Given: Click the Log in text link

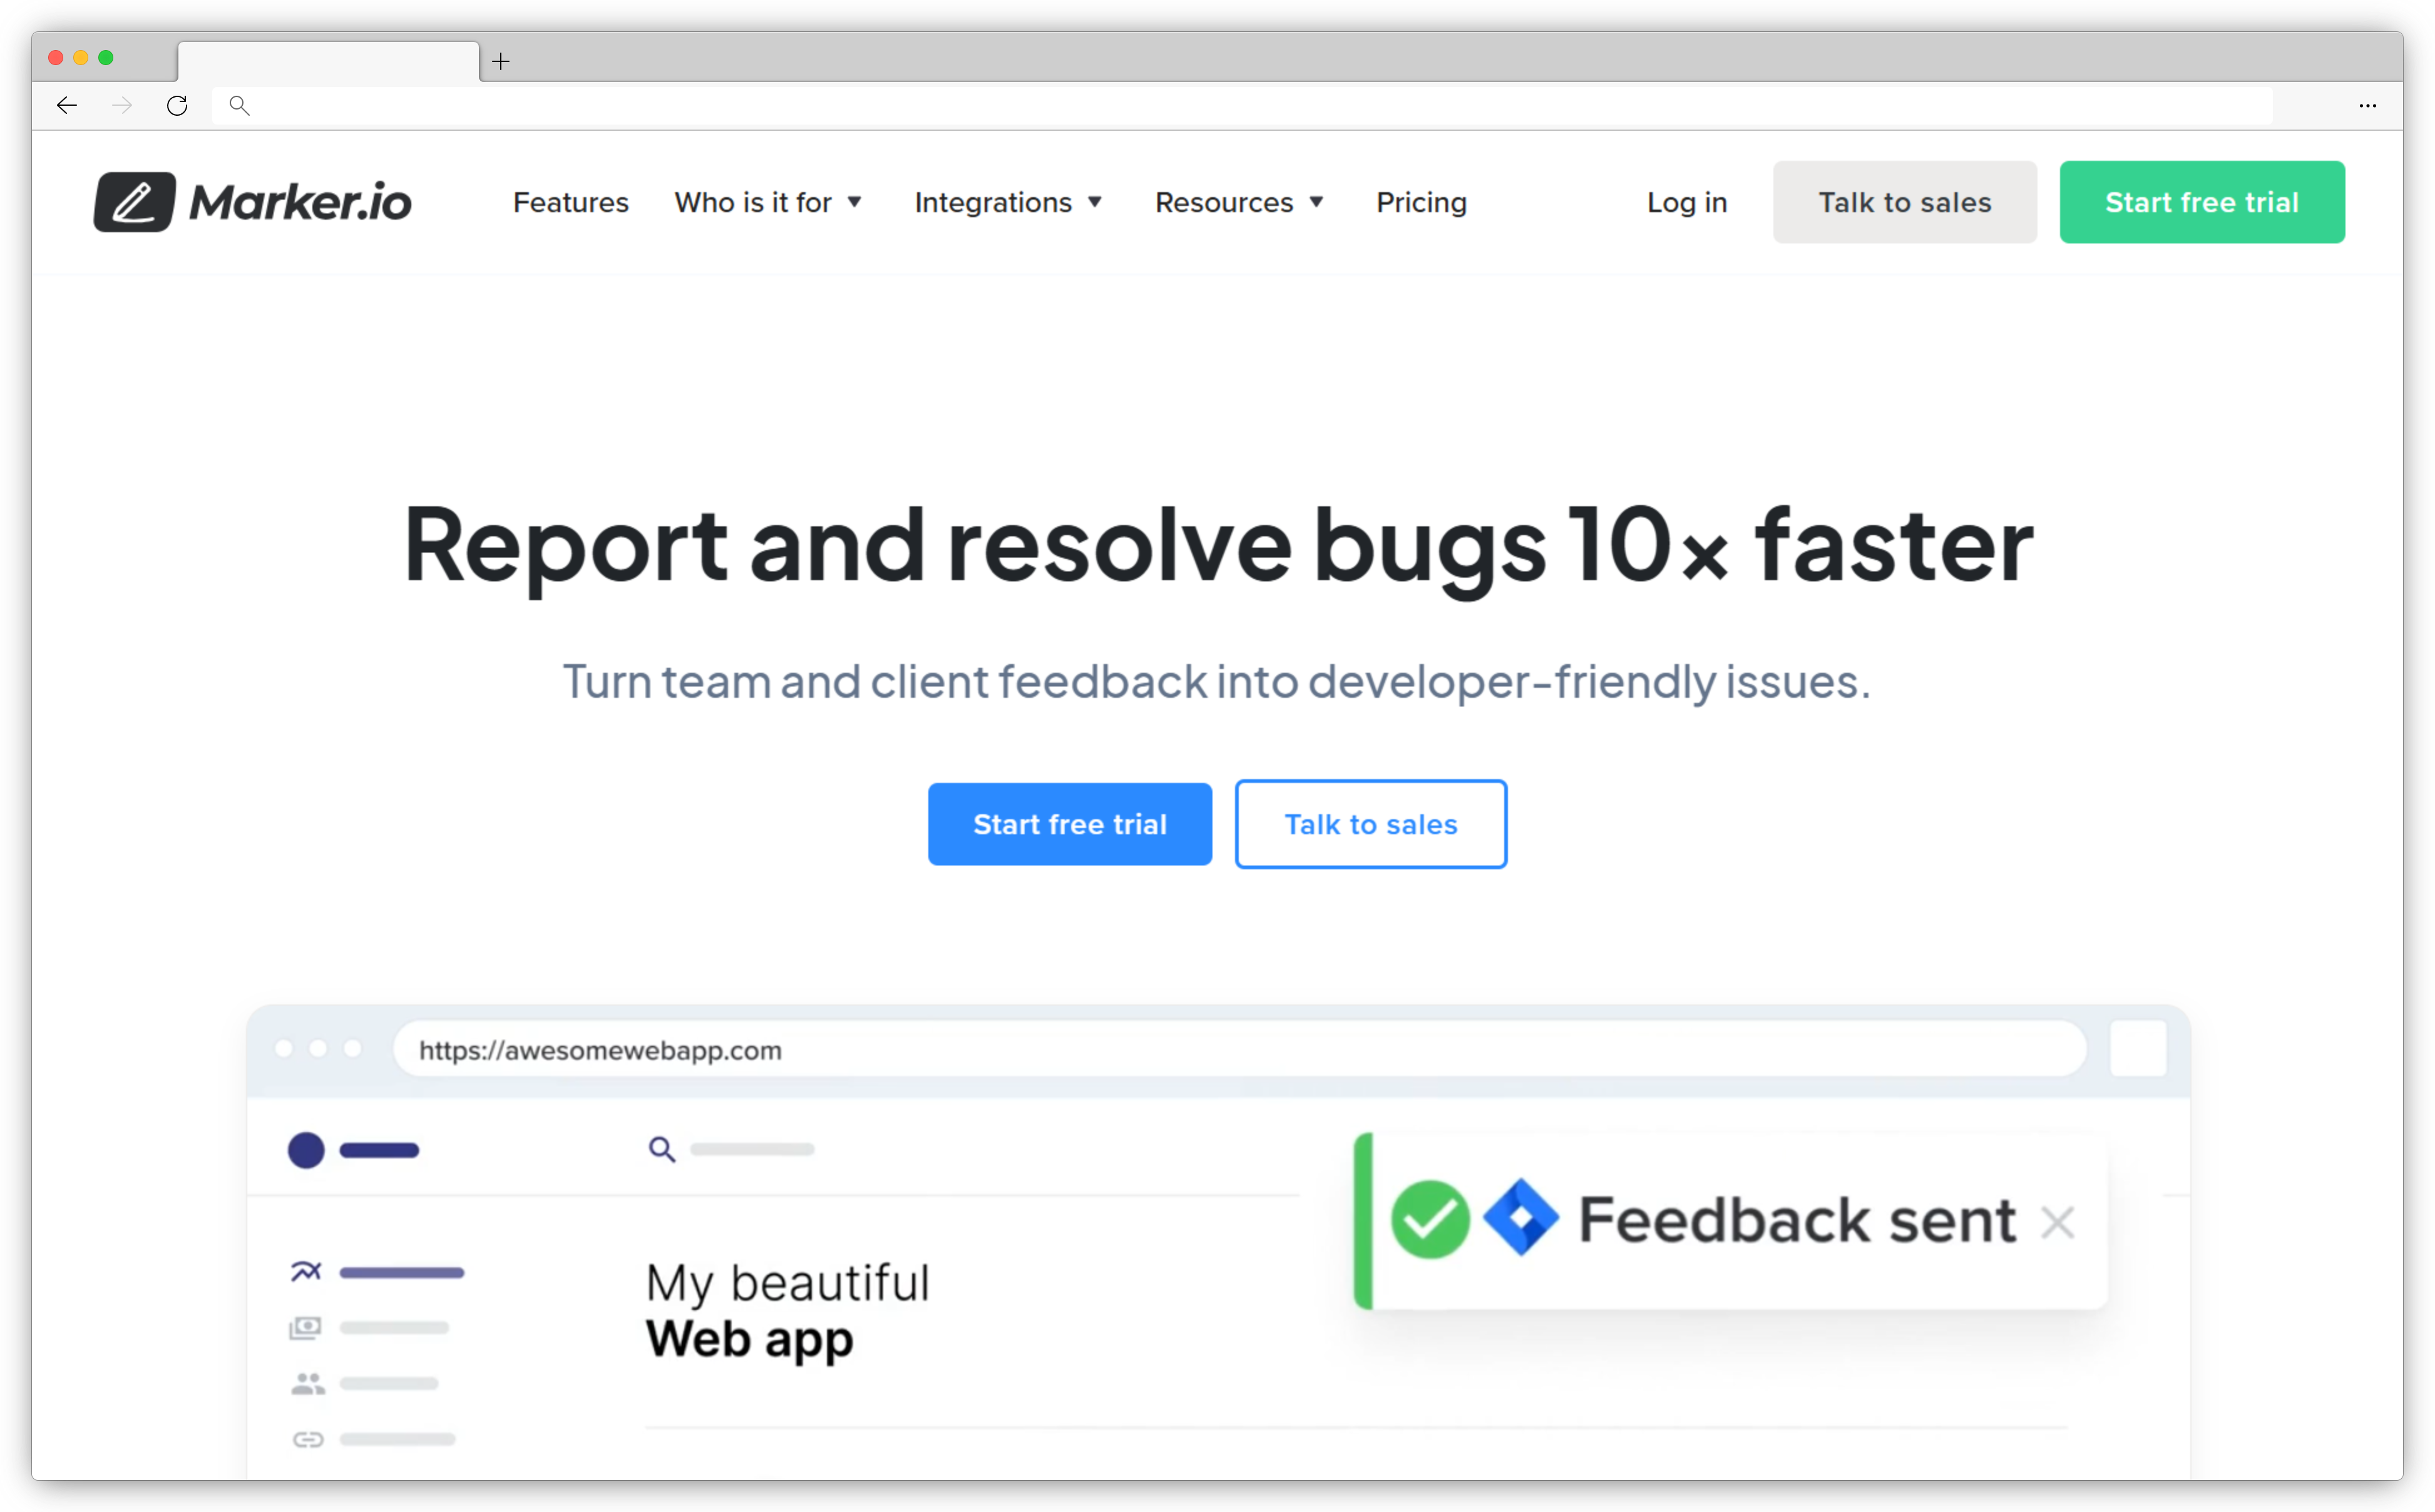Looking at the screenshot, I should (1686, 200).
